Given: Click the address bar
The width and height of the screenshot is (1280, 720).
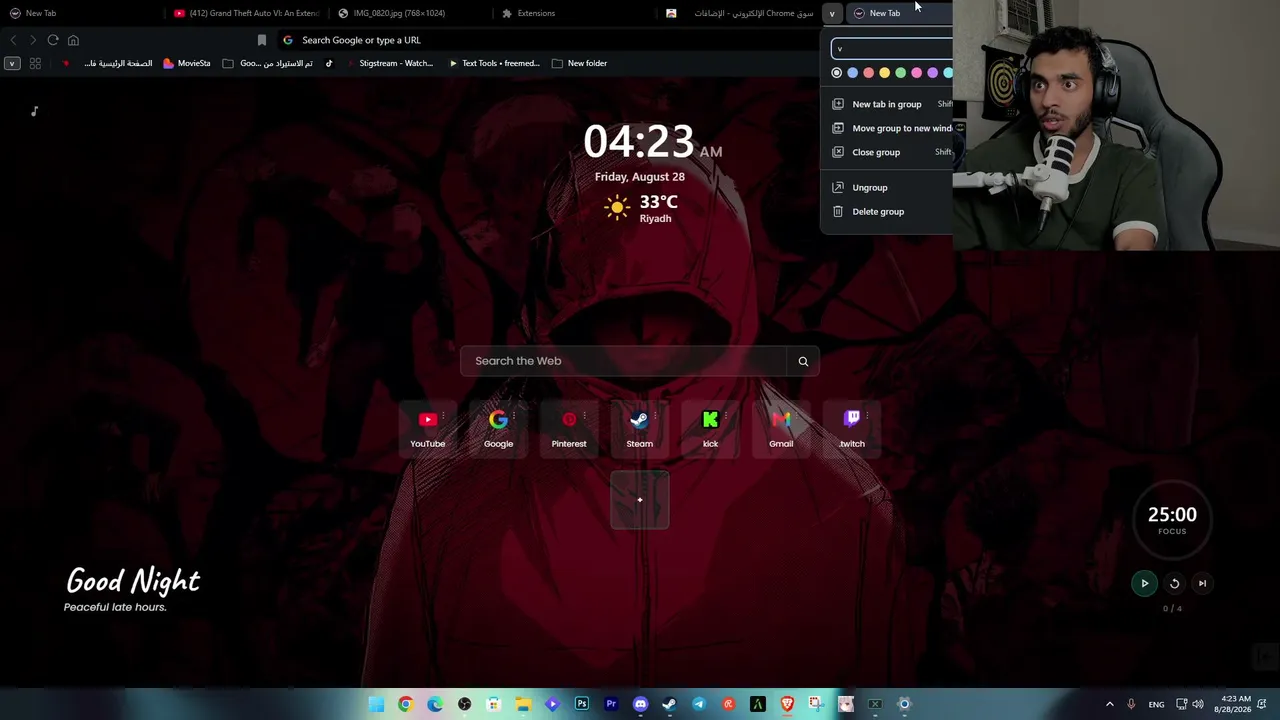Looking at the screenshot, I should pyautogui.click(x=550, y=40).
